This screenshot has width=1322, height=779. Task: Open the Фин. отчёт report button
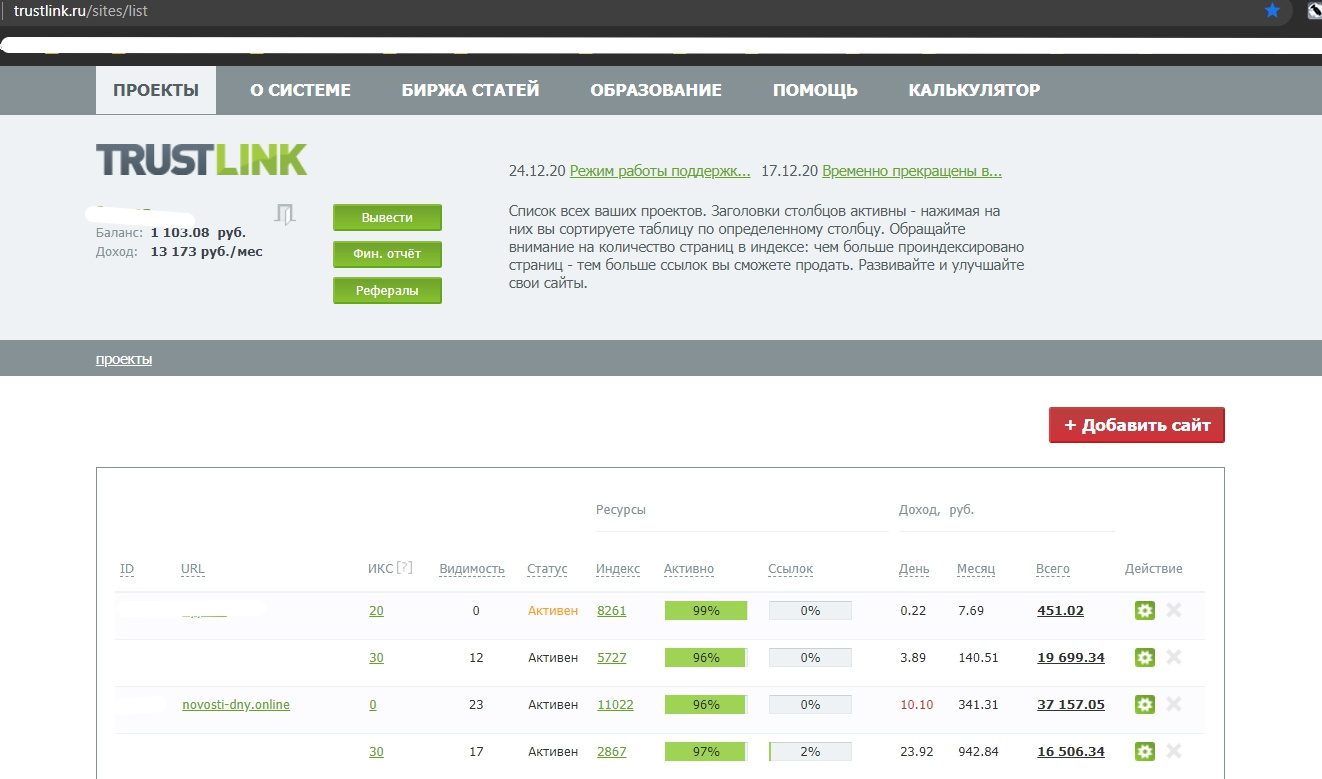click(387, 254)
